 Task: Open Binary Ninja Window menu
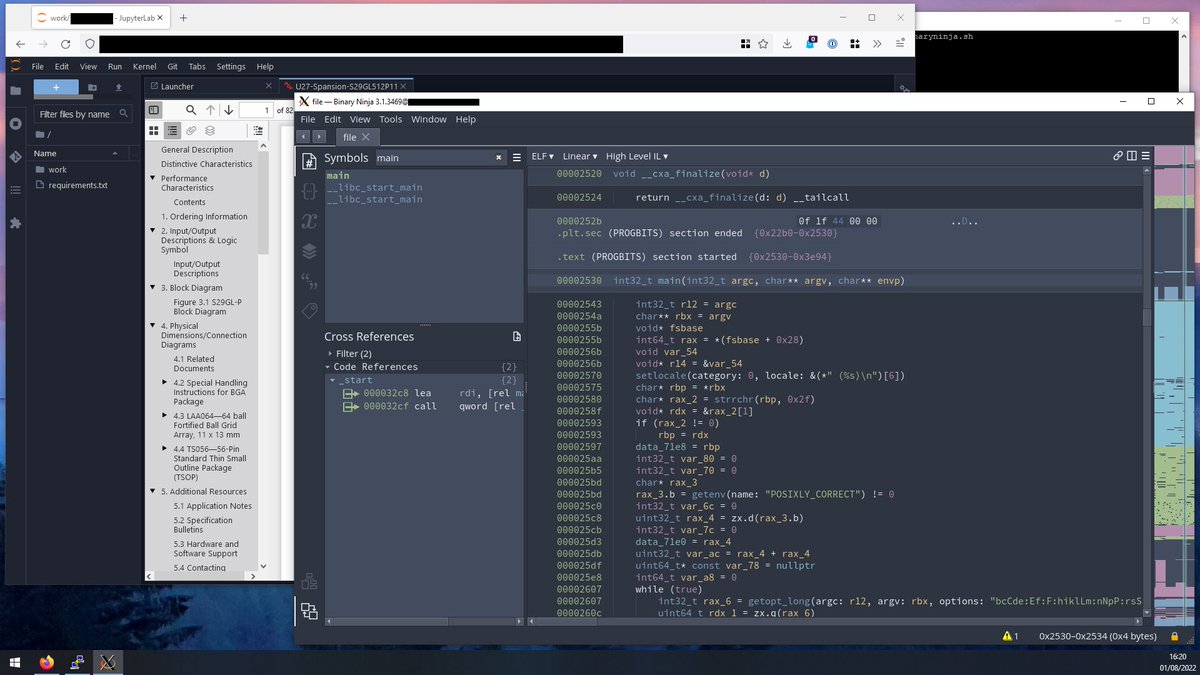pyautogui.click(x=429, y=119)
